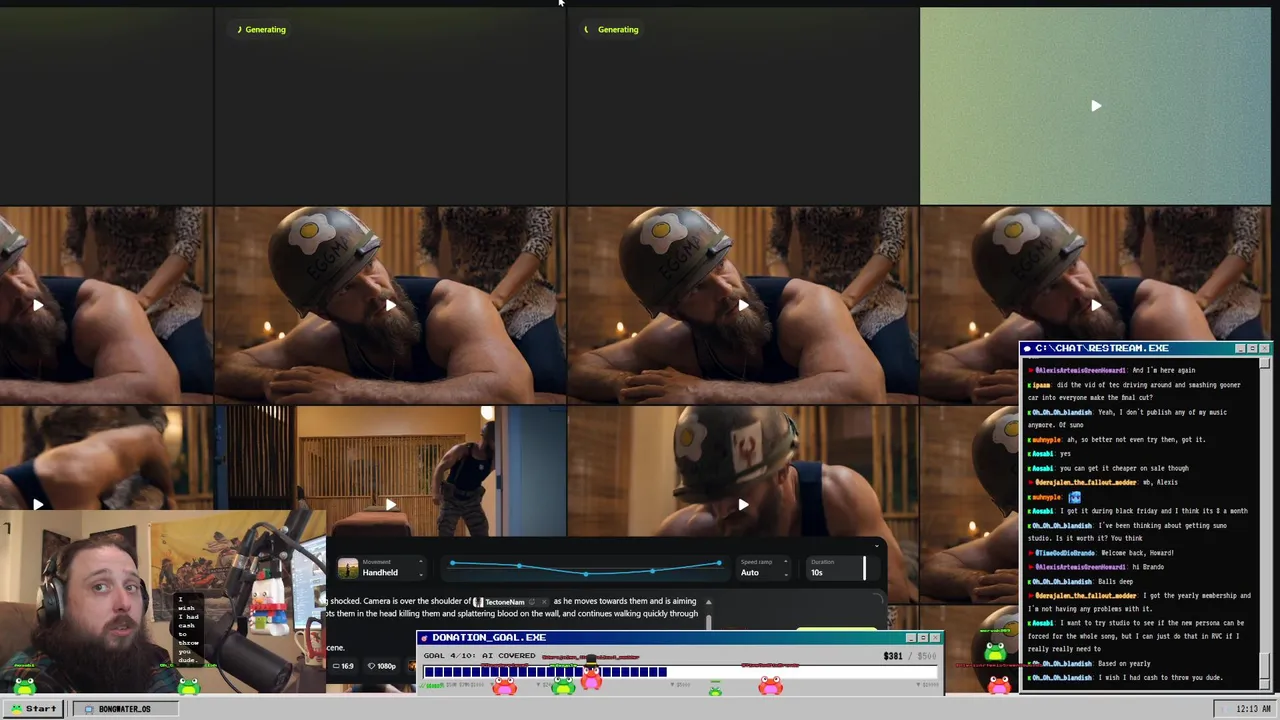Change the 16:9 aspect ratio setting
Image resolution: width=1280 pixels, height=720 pixels.
click(344, 666)
